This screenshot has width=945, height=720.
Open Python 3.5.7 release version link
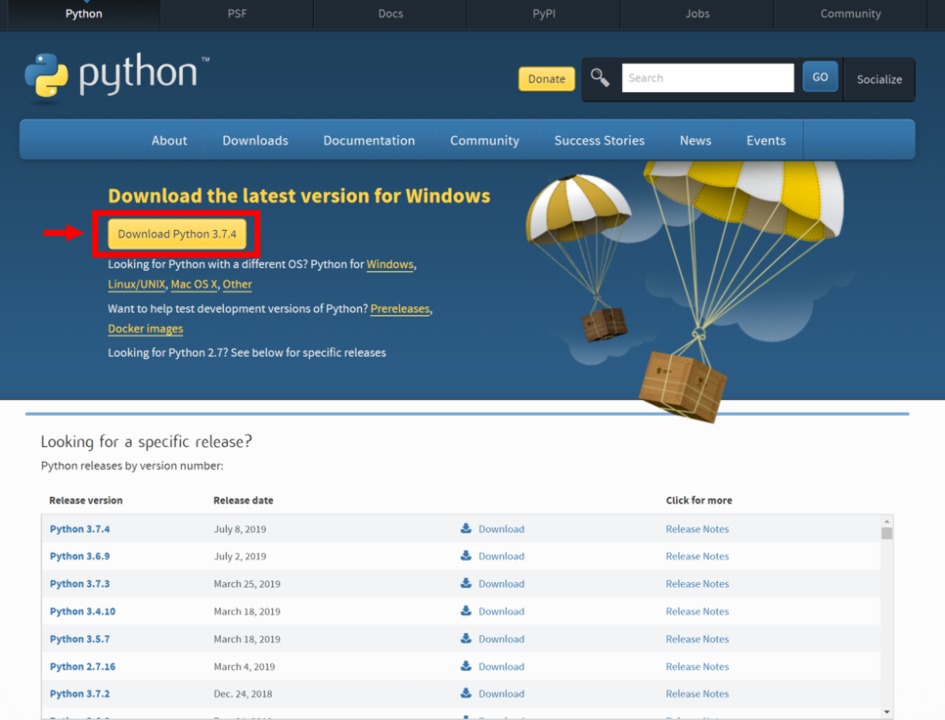pos(80,639)
